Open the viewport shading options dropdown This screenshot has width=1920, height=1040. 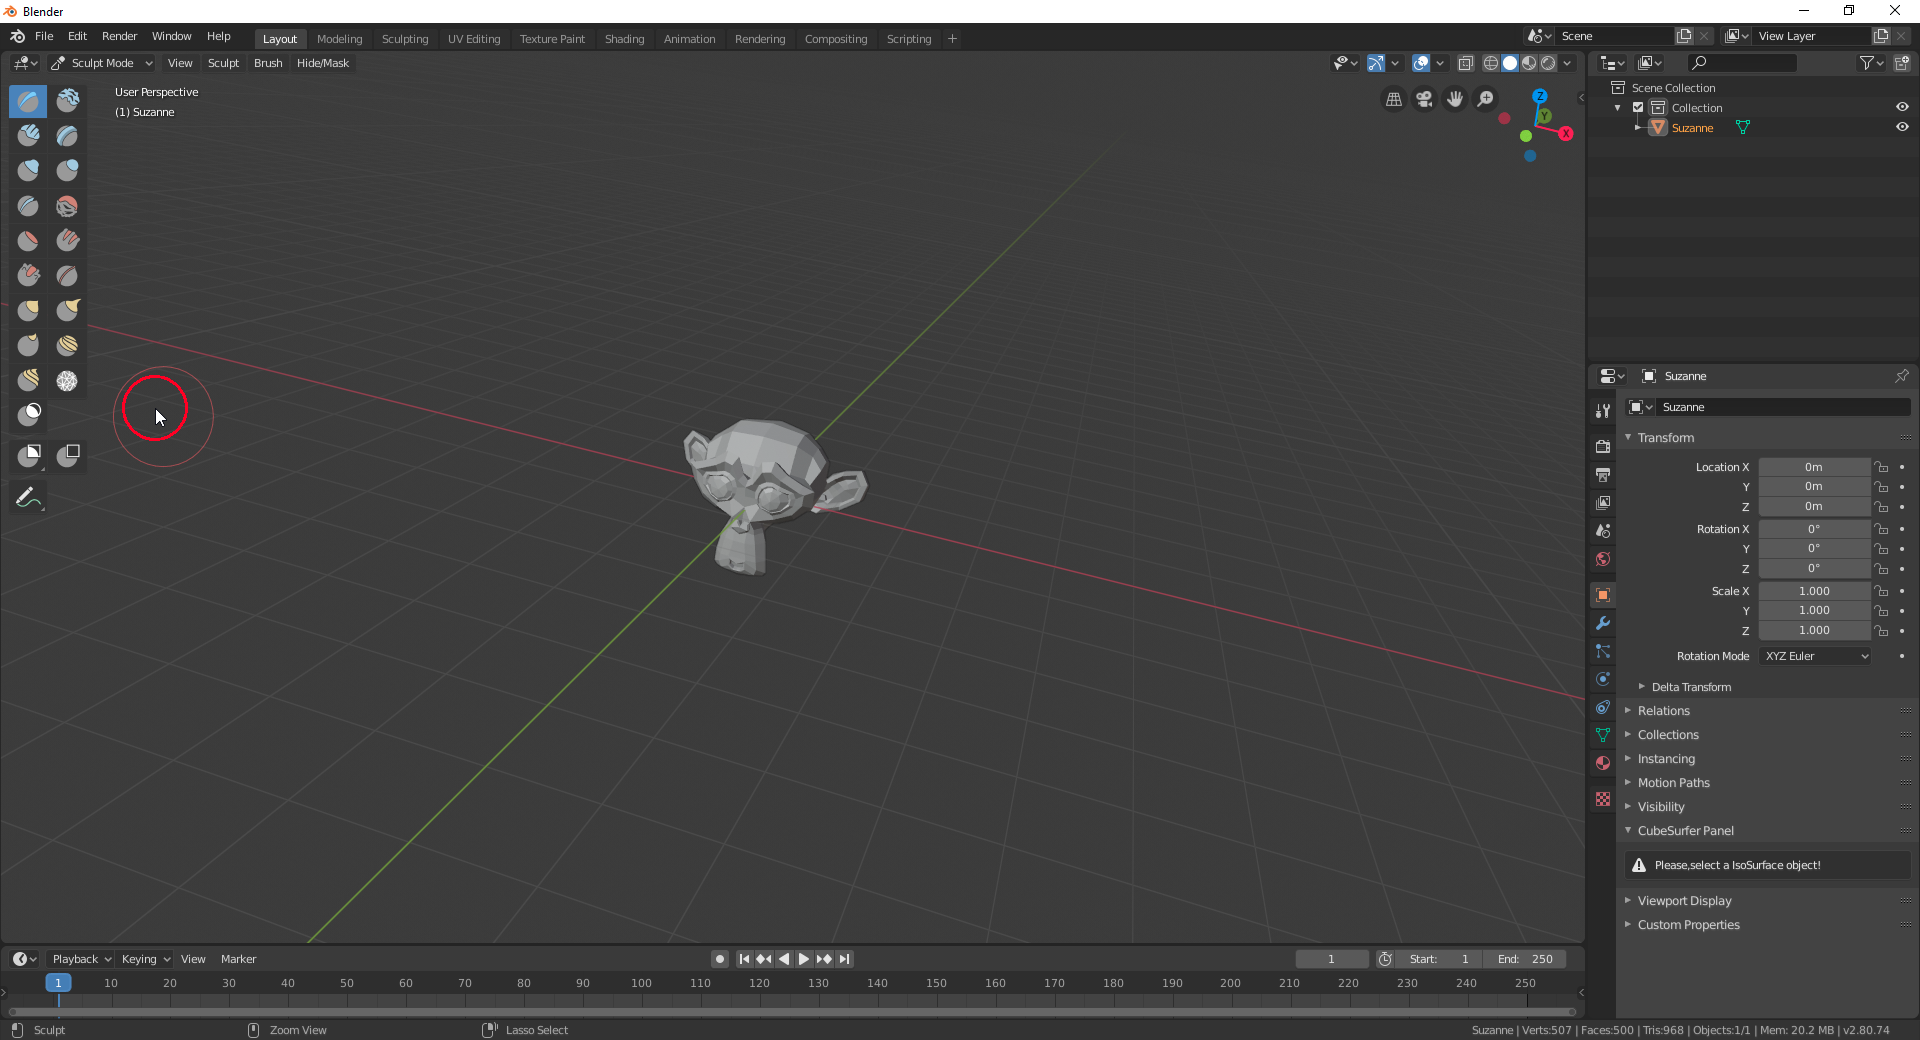pos(1568,63)
